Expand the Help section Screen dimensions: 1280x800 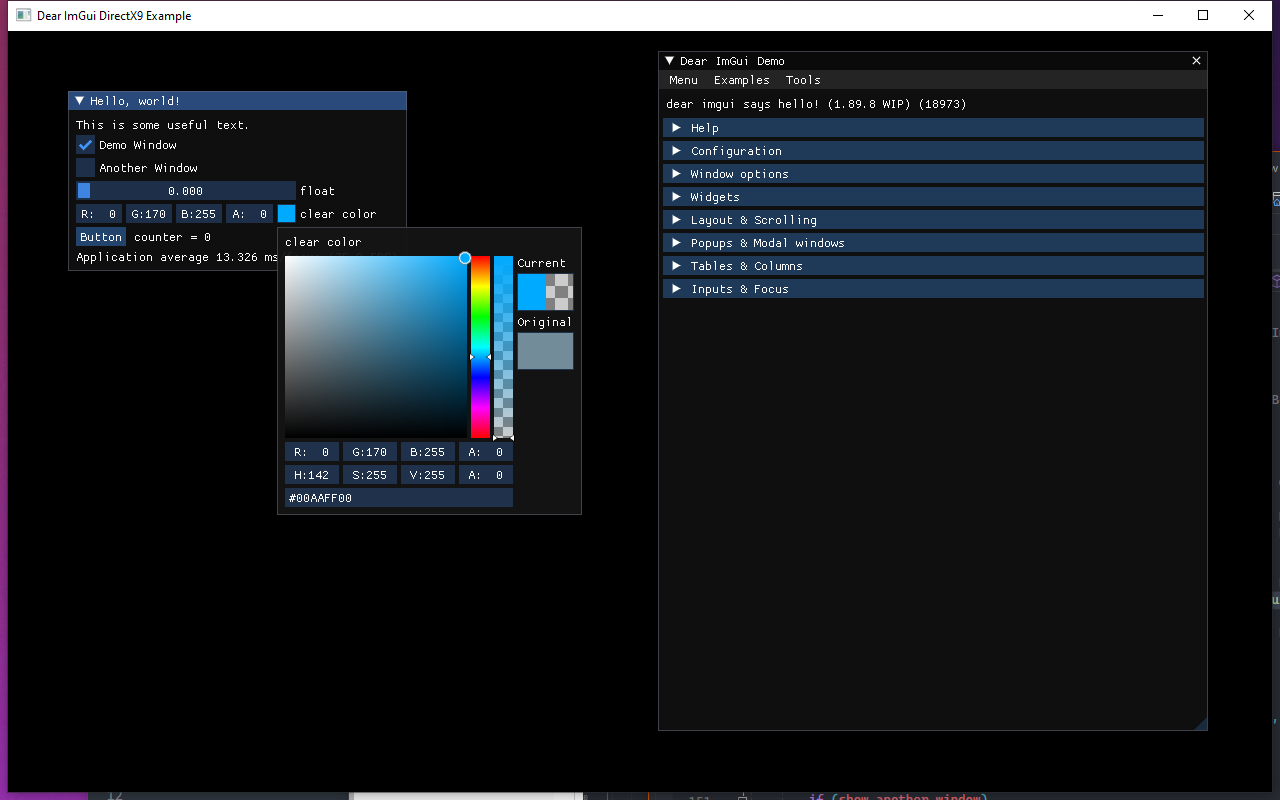[x=933, y=128]
